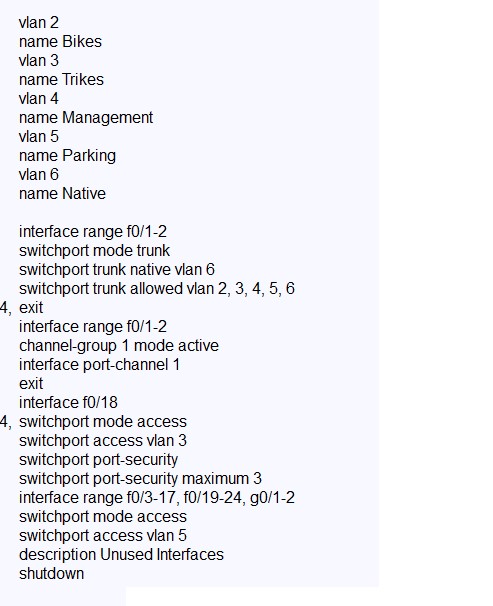Click the 'name Bikes' line

(60, 42)
